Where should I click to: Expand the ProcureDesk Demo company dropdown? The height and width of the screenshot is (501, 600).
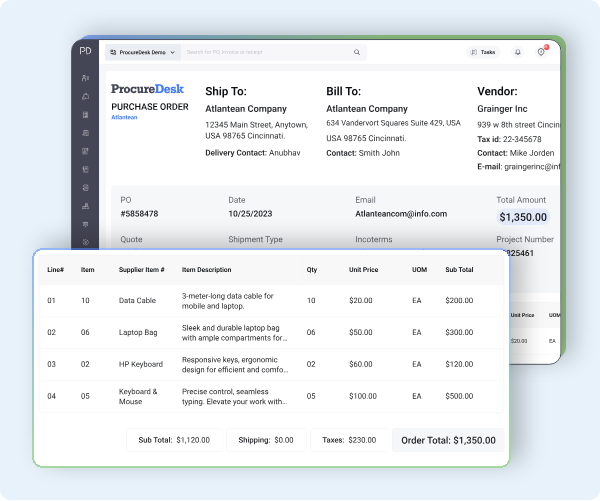(x=143, y=52)
